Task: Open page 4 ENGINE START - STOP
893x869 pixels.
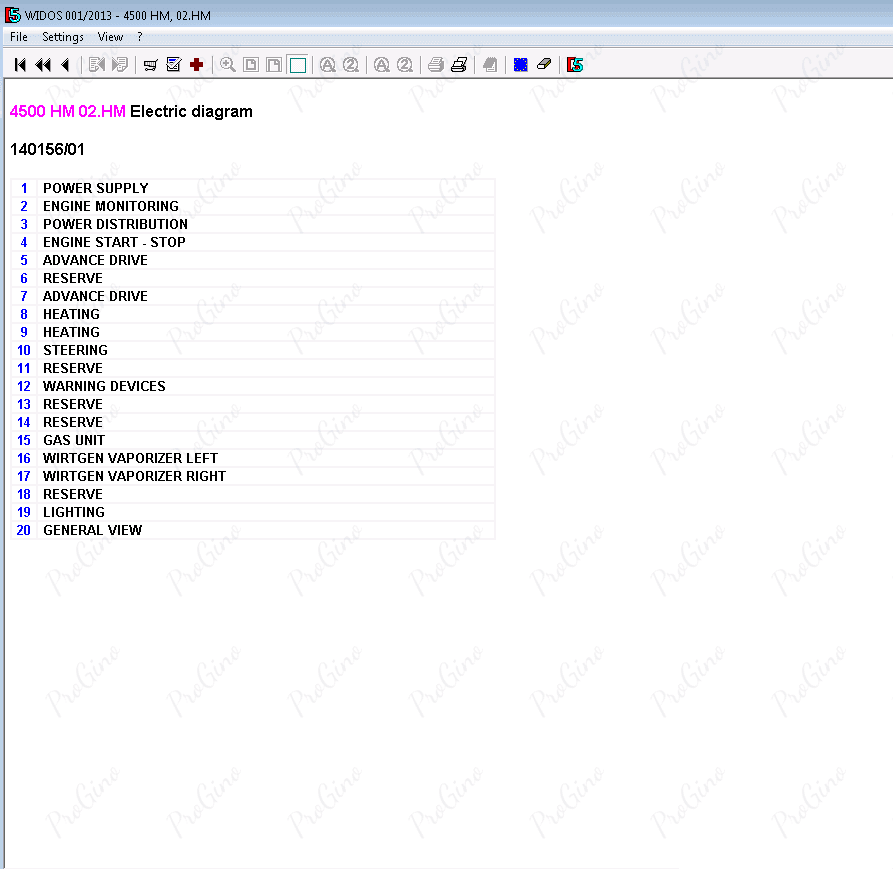Action: (114, 242)
